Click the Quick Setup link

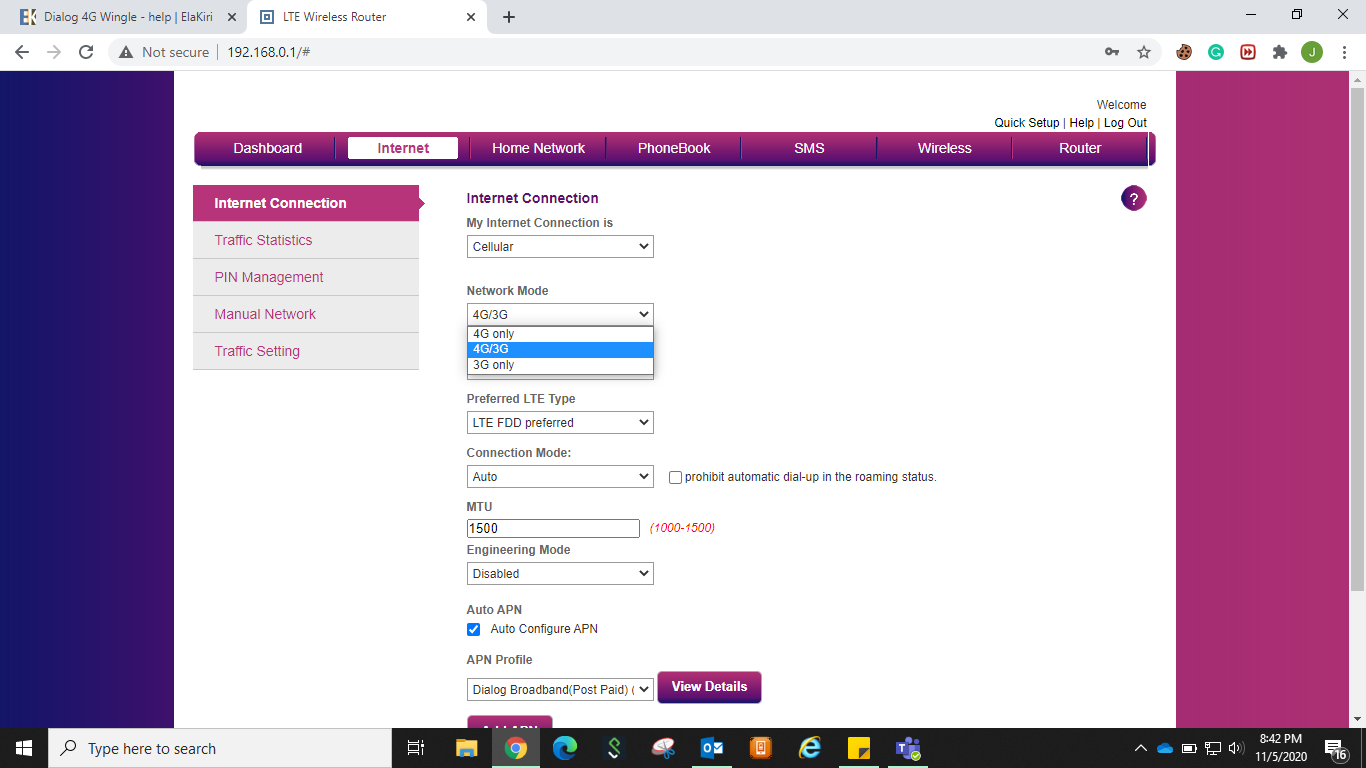[x=1026, y=123]
